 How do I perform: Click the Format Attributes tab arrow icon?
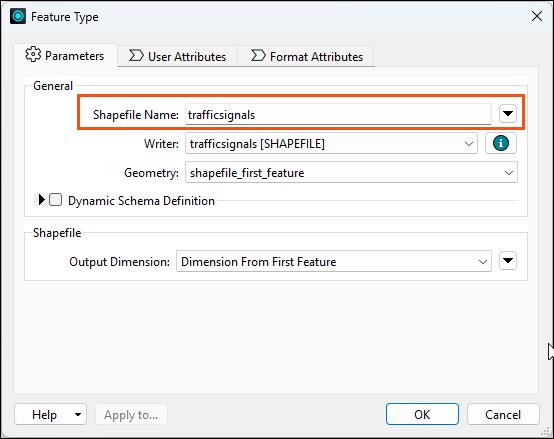point(258,56)
